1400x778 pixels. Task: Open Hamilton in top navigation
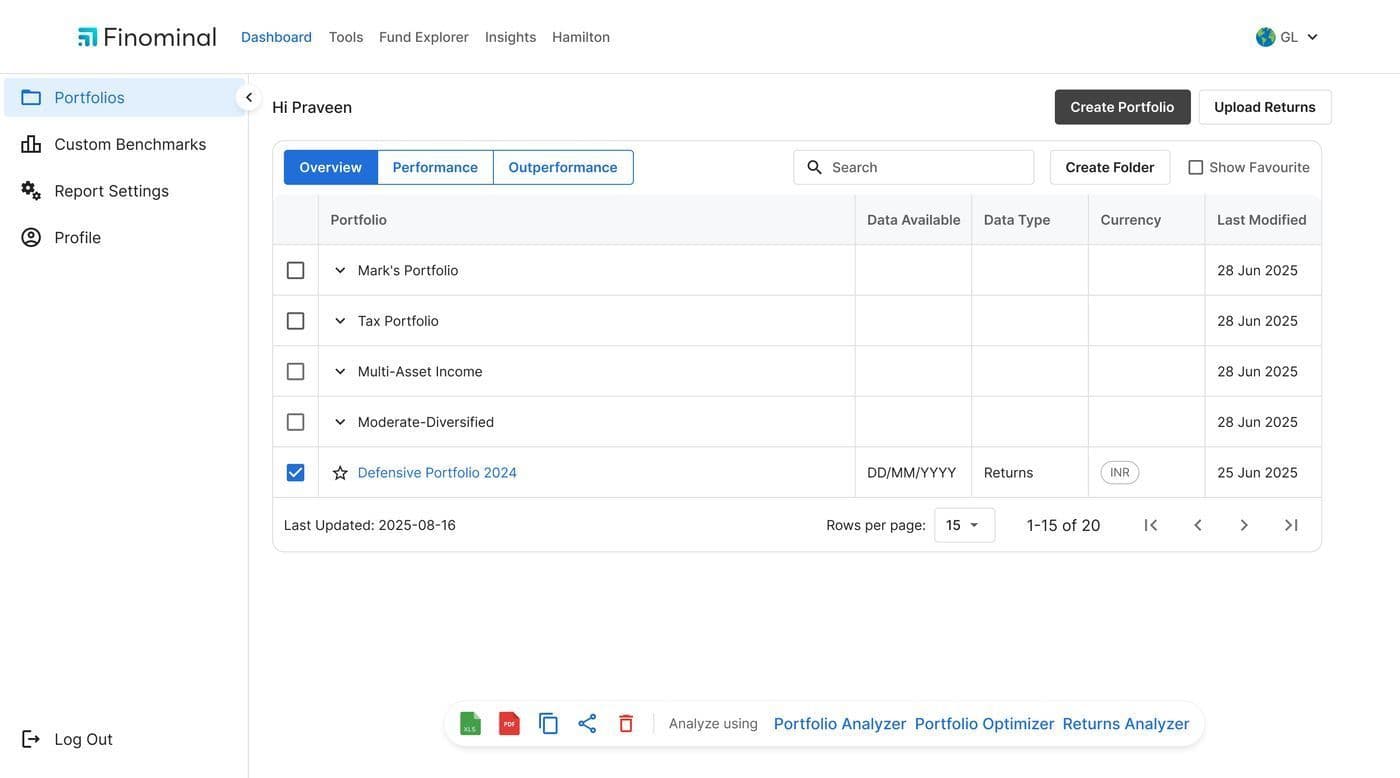click(581, 37)
